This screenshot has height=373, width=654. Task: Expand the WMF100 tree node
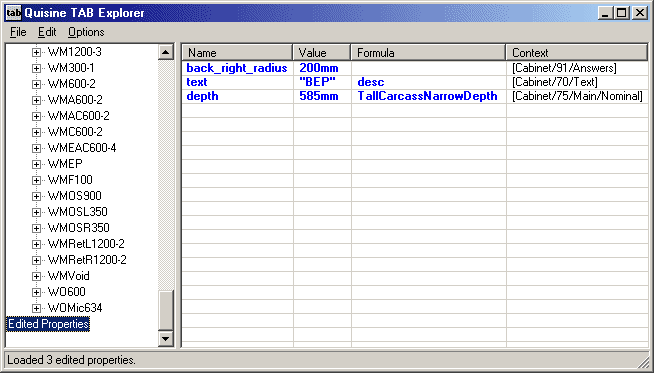36,180
